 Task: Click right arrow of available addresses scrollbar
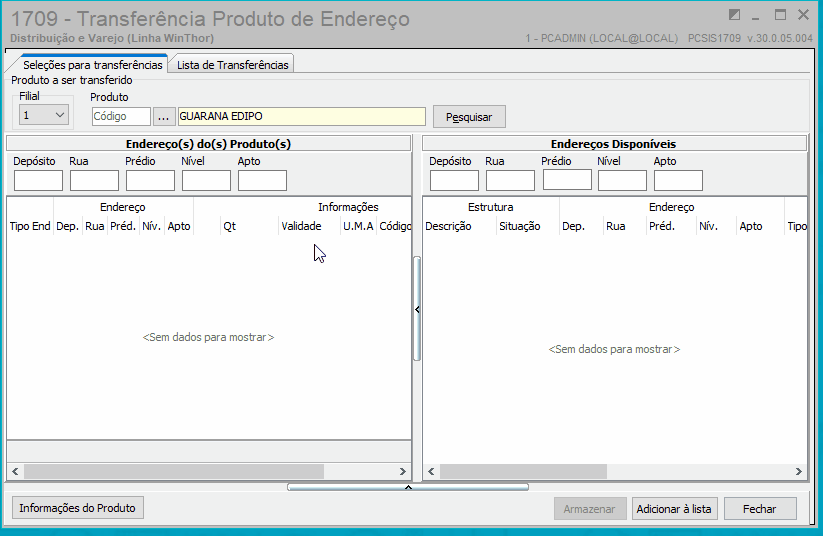[798, 471]
